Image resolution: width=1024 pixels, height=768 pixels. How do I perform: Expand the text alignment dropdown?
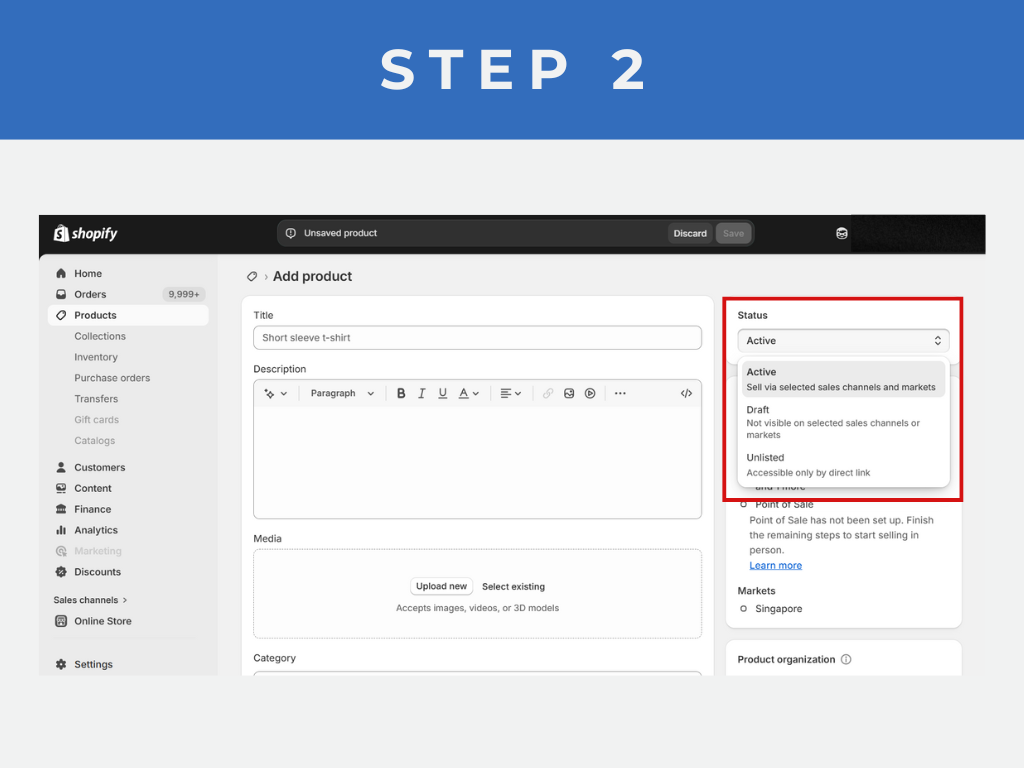(x=511, y=394)
